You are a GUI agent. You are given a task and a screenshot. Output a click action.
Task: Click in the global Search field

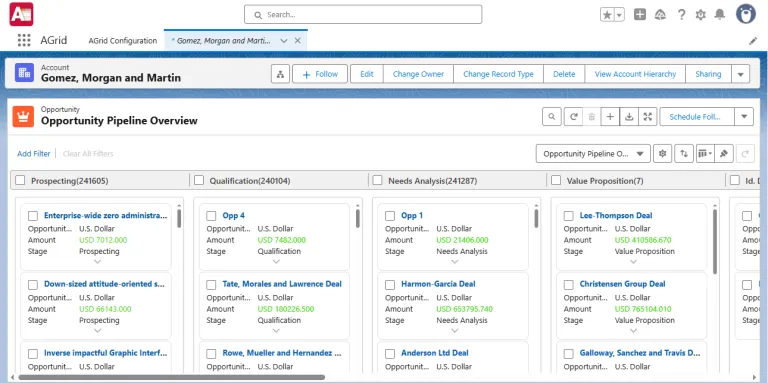coord(363,15)
